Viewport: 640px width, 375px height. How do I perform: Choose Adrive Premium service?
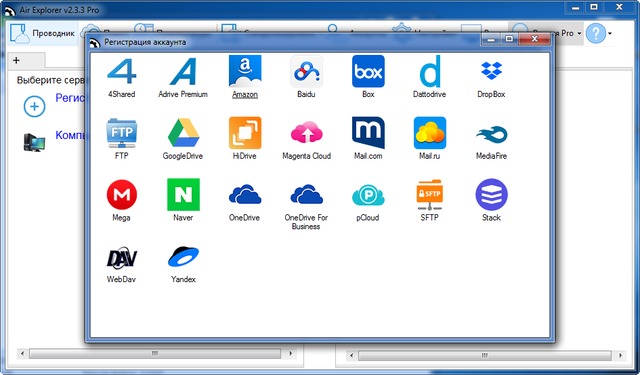pyautogui.click(x=183, y=71)
